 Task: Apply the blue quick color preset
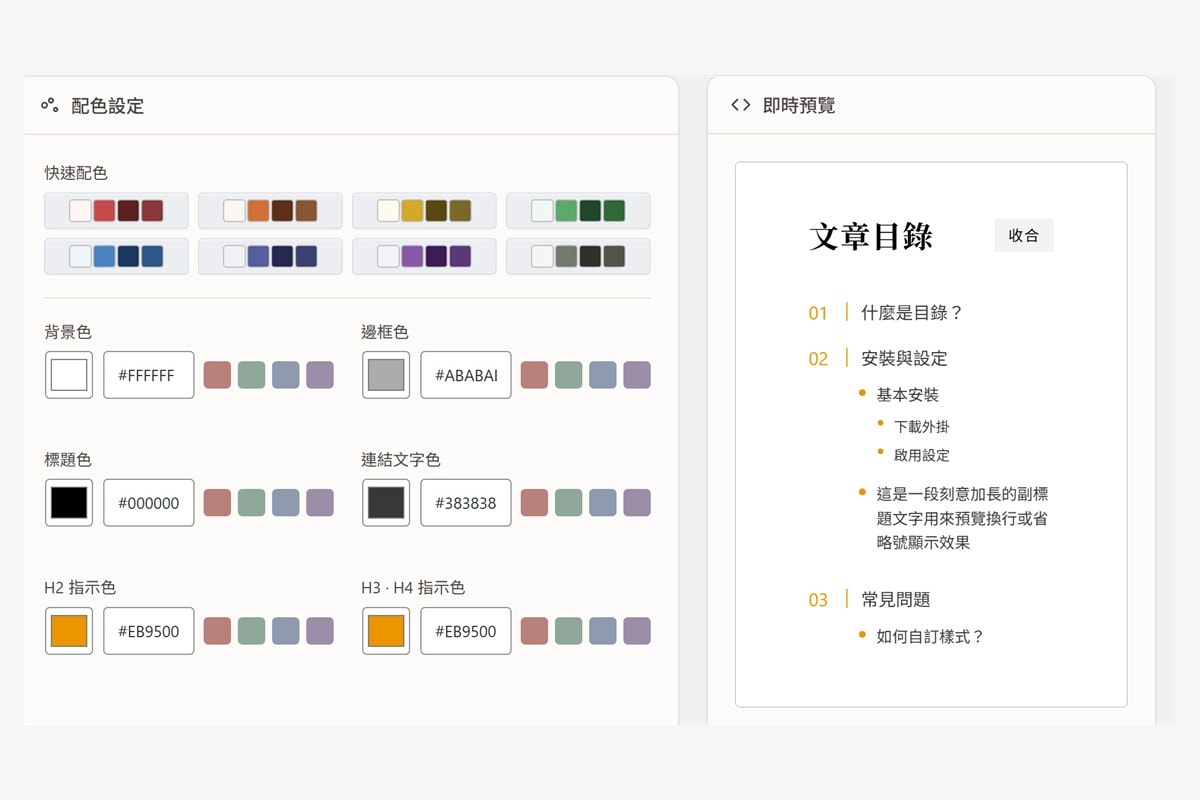116,256
